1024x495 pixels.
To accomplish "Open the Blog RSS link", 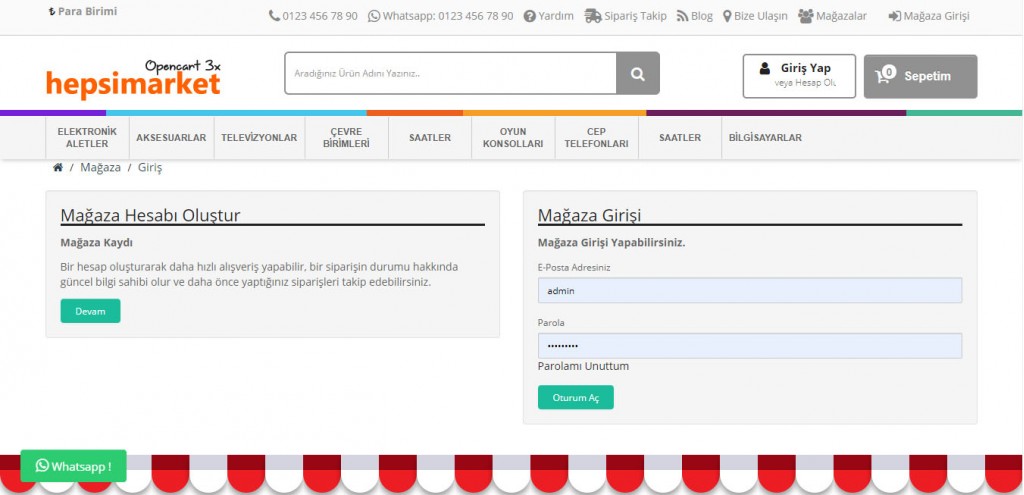I will click(x=695, y=16).
